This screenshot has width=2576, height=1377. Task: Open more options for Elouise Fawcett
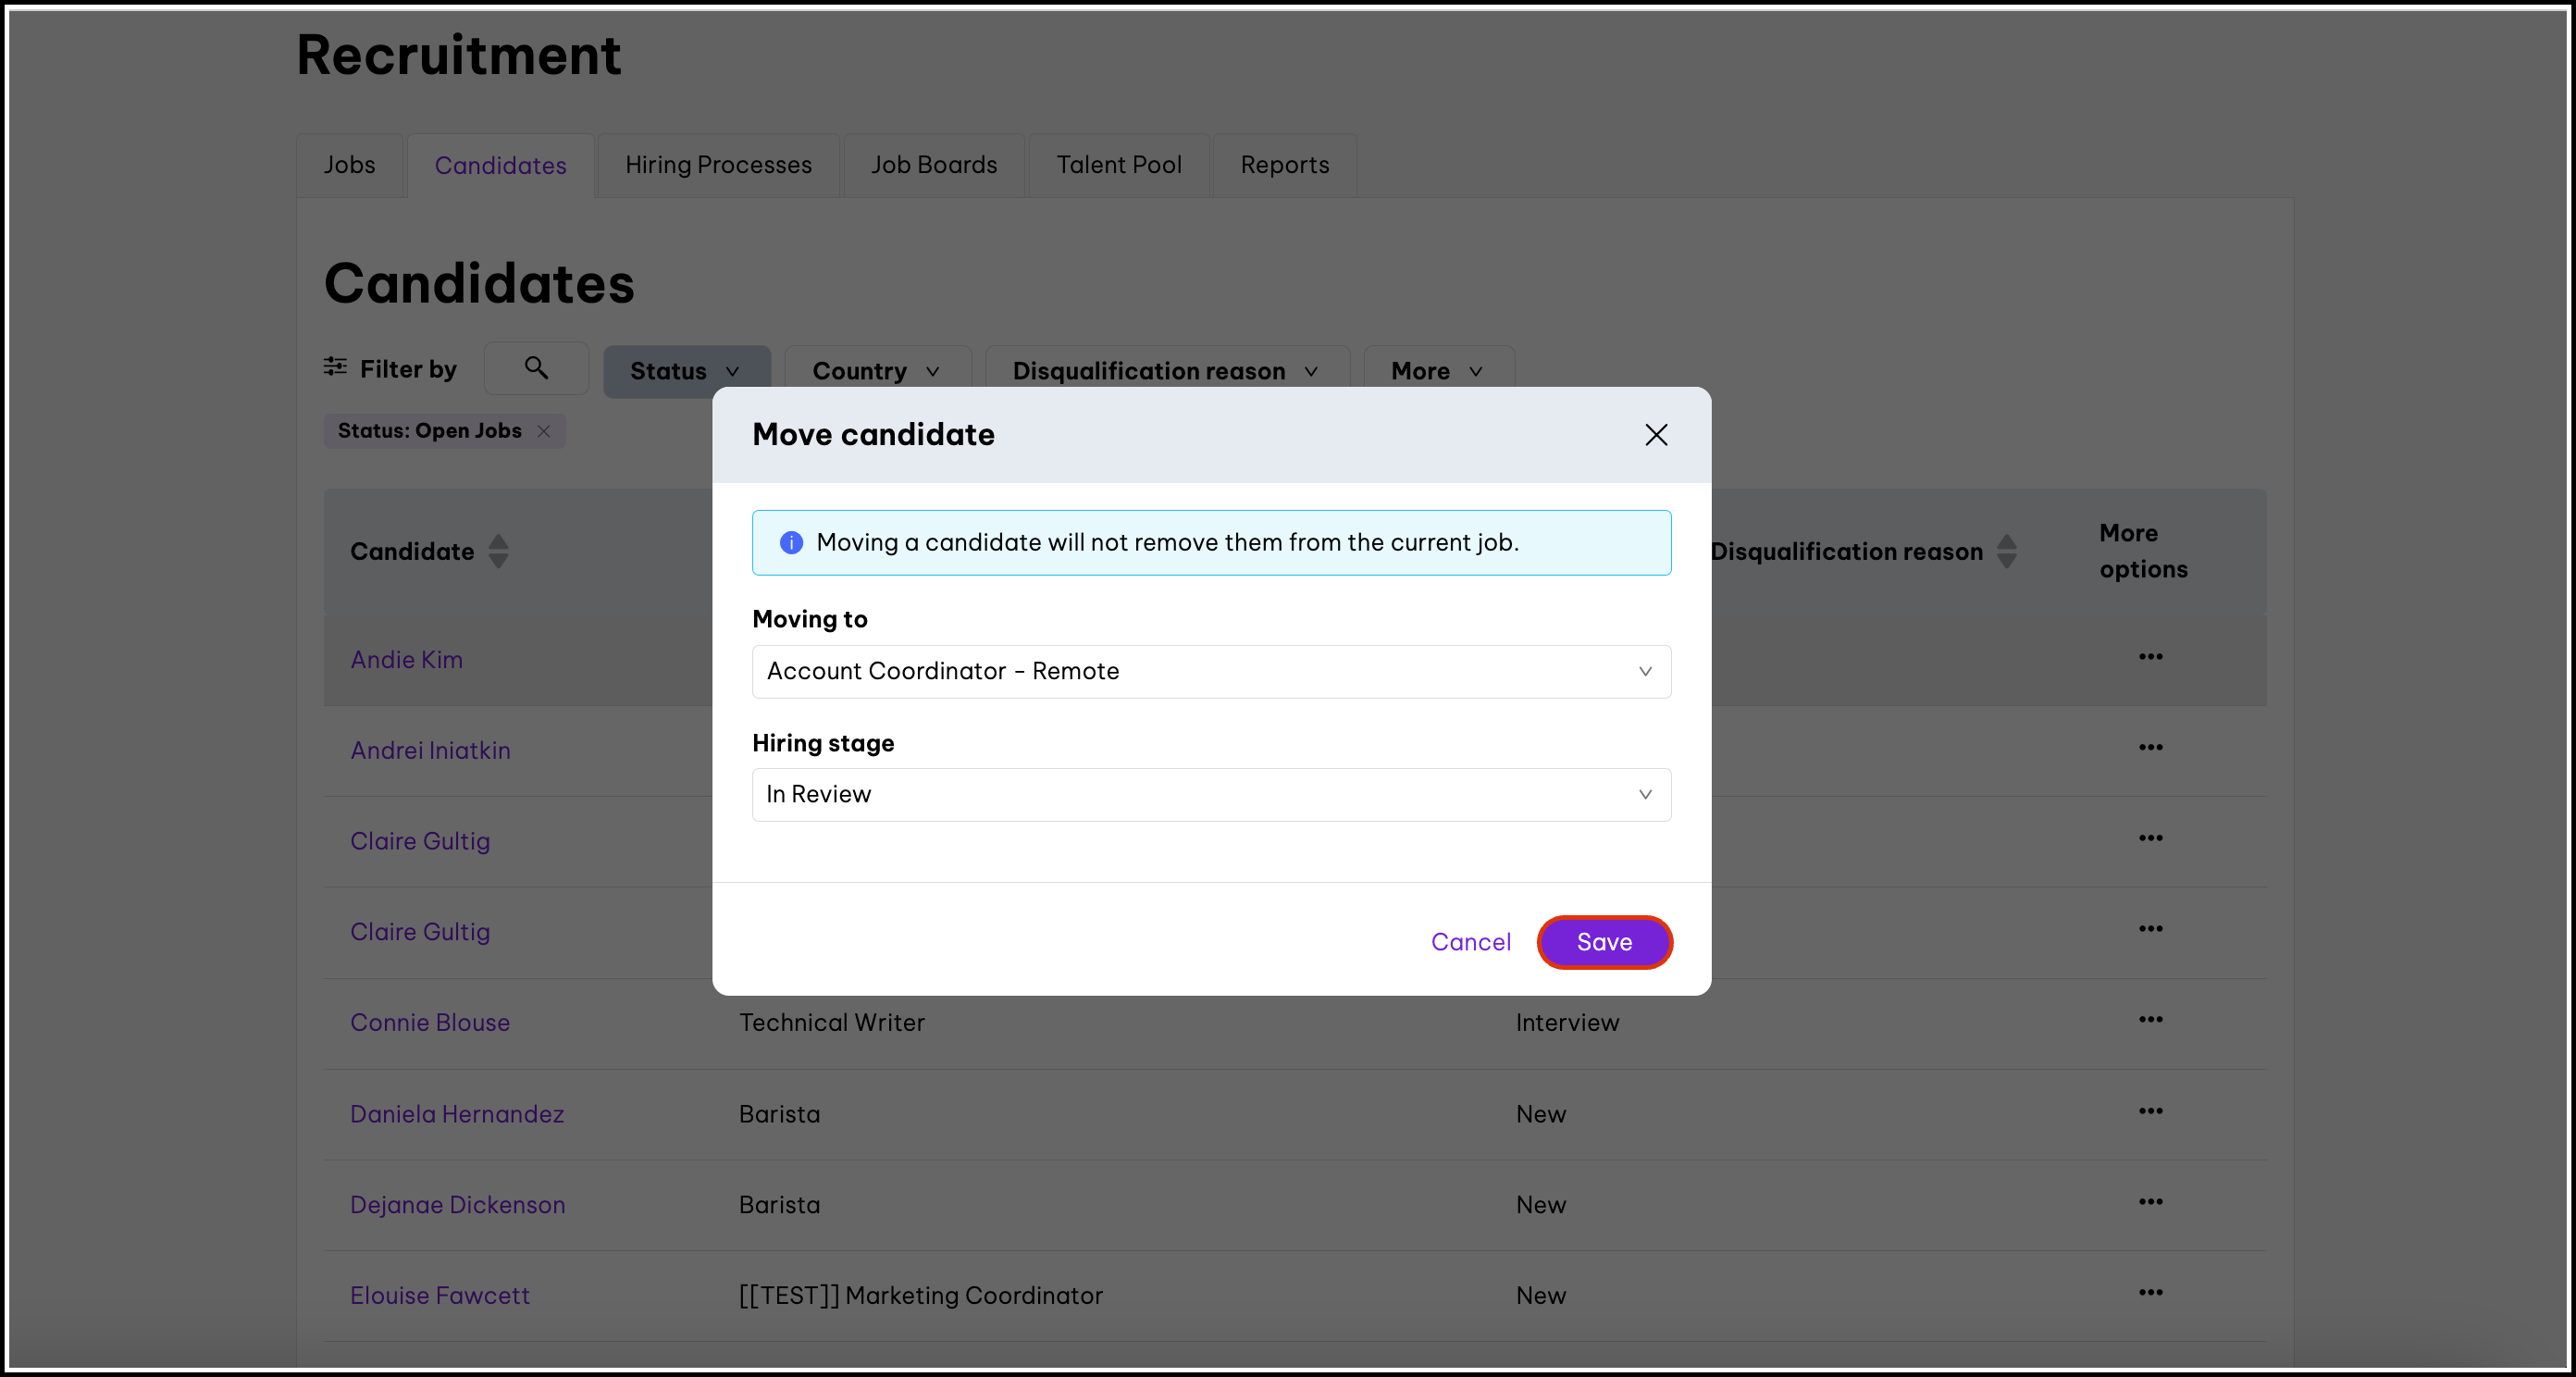(2150, 1293)
